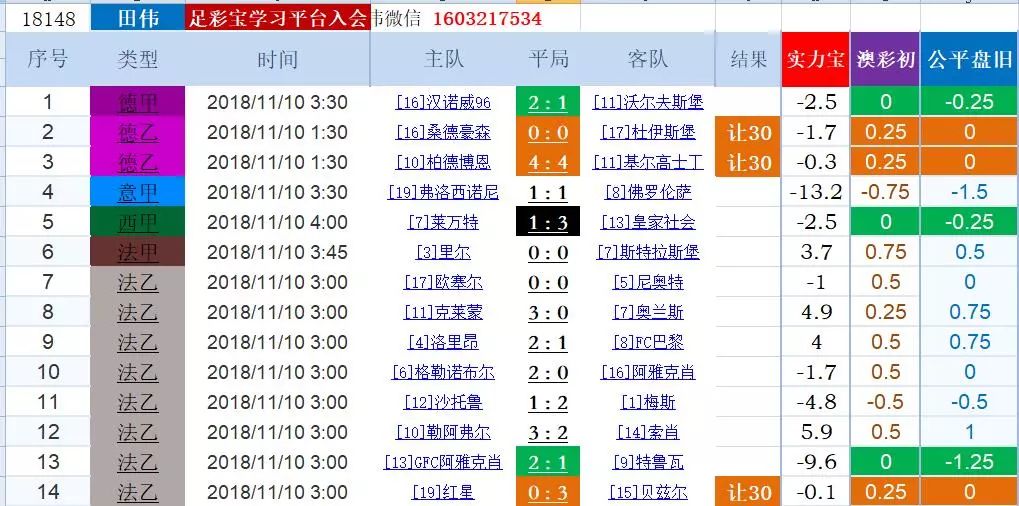Open the 索肖 team link
Image resolution: width=1019 pixels, height=506 pixels.
tap(648, 432)
